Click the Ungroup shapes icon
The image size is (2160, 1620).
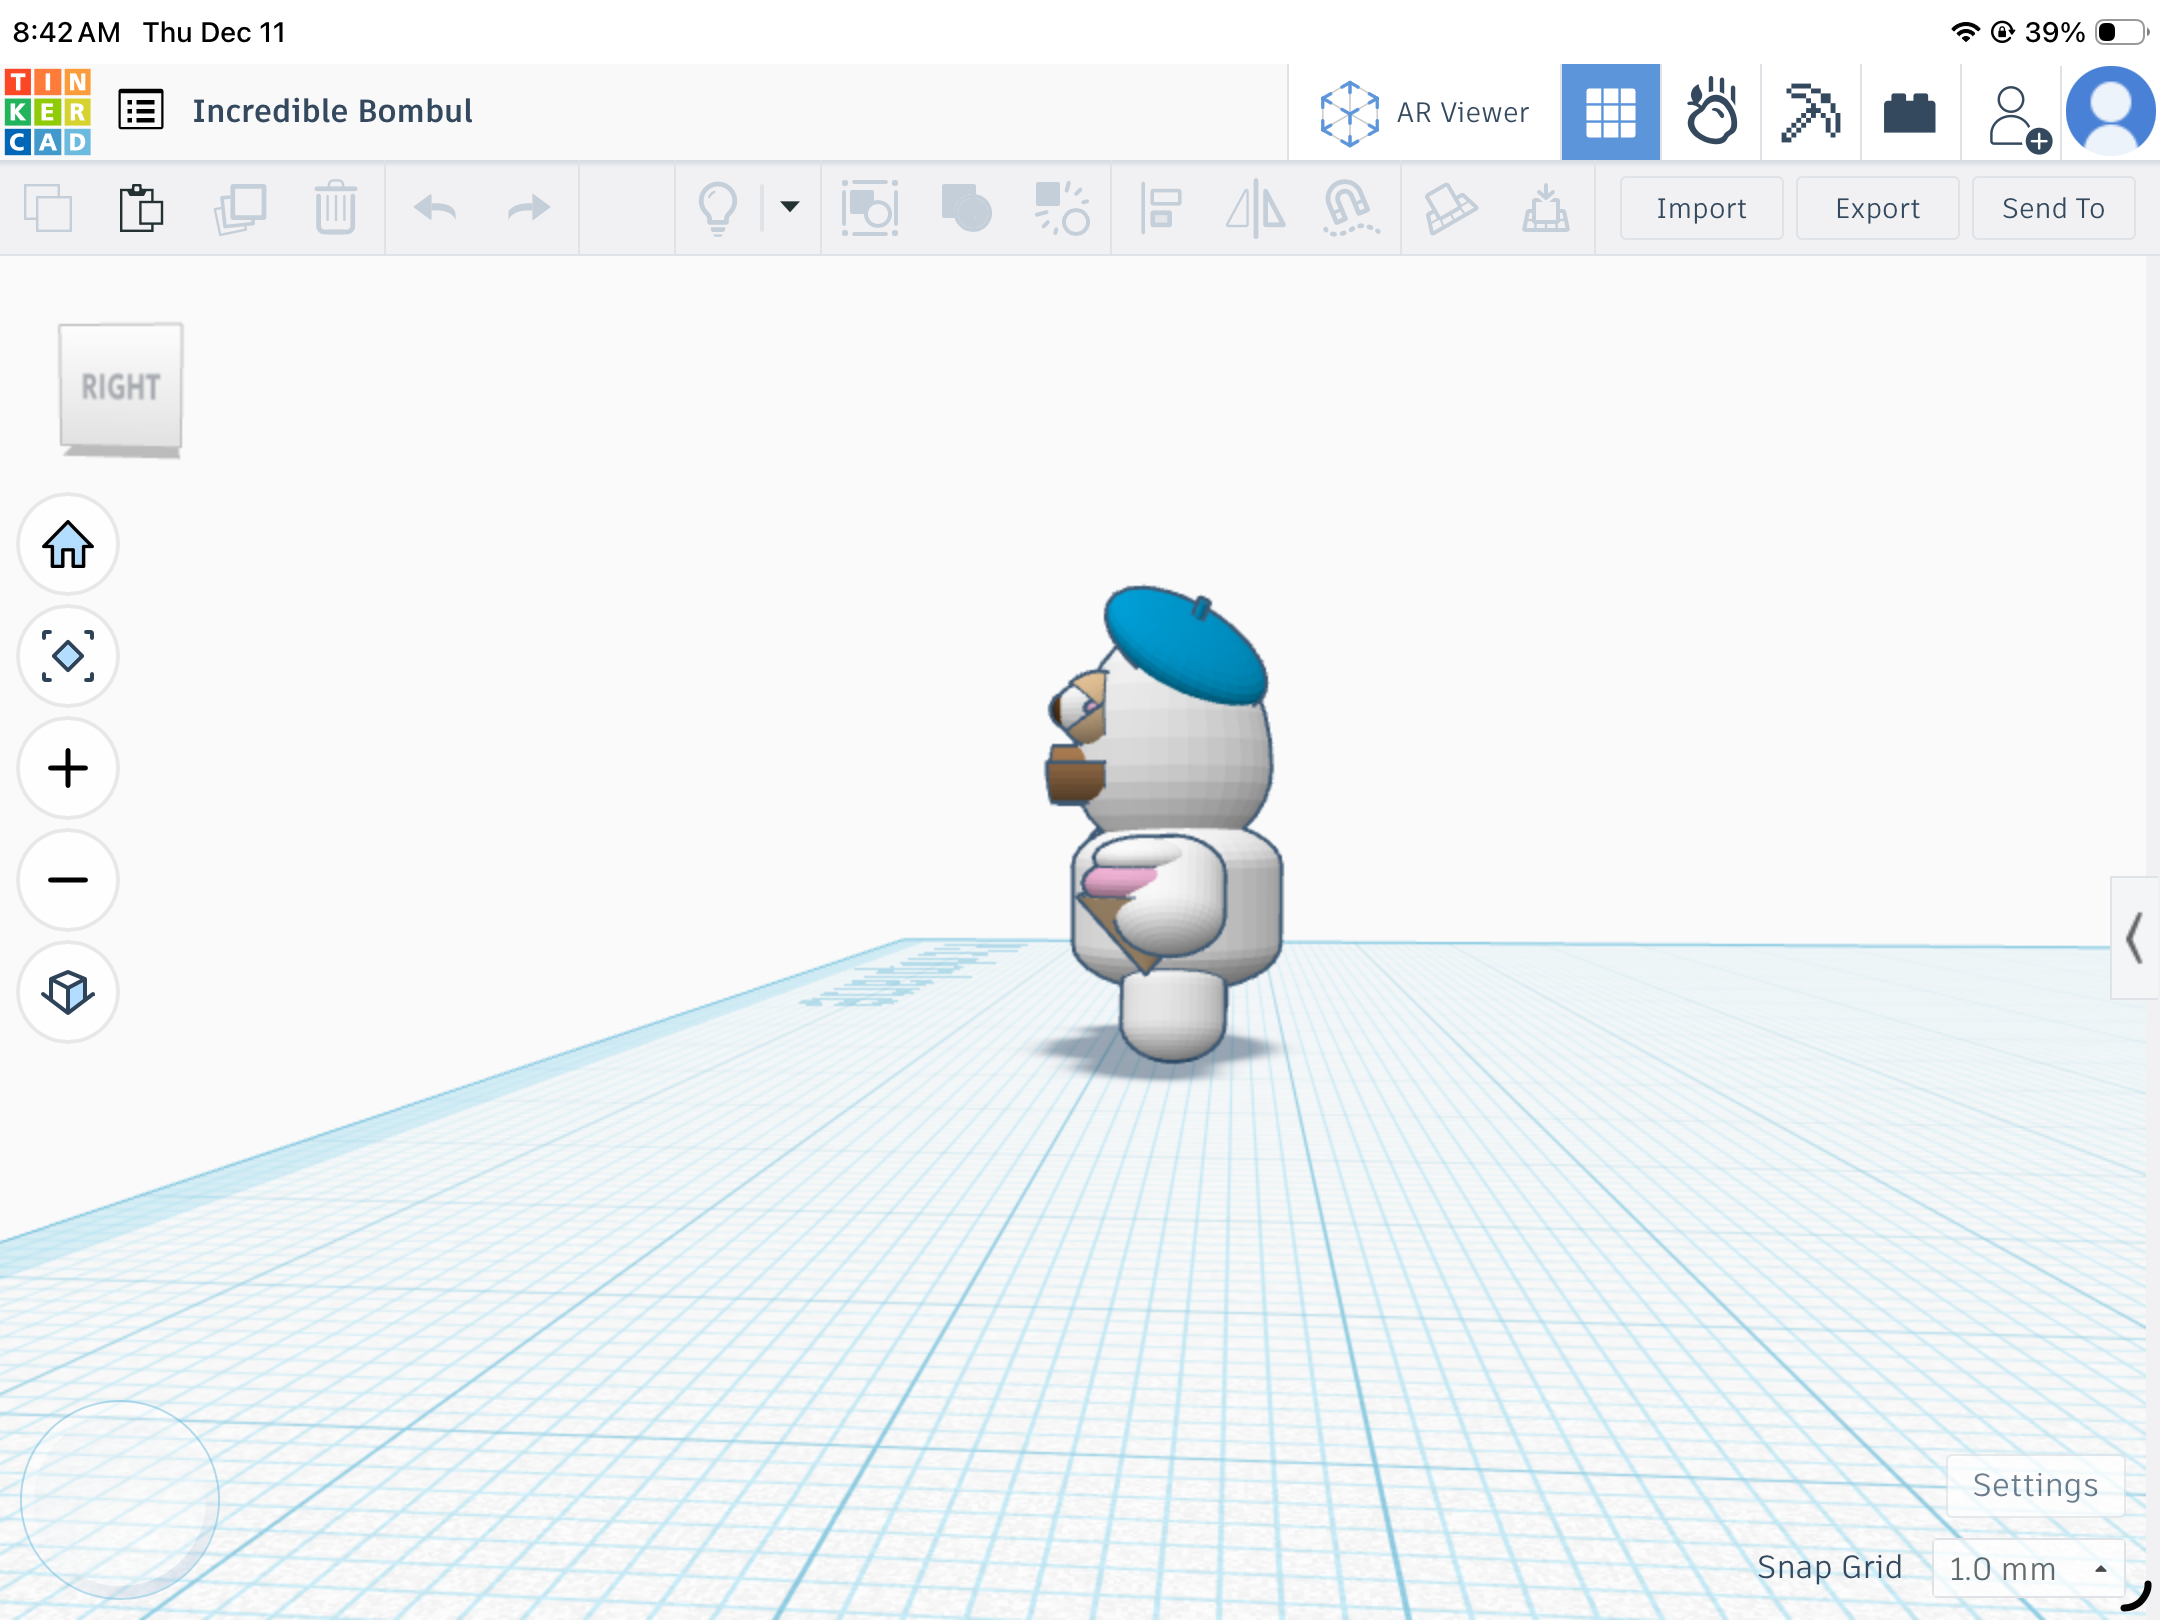coord(1062,208)
